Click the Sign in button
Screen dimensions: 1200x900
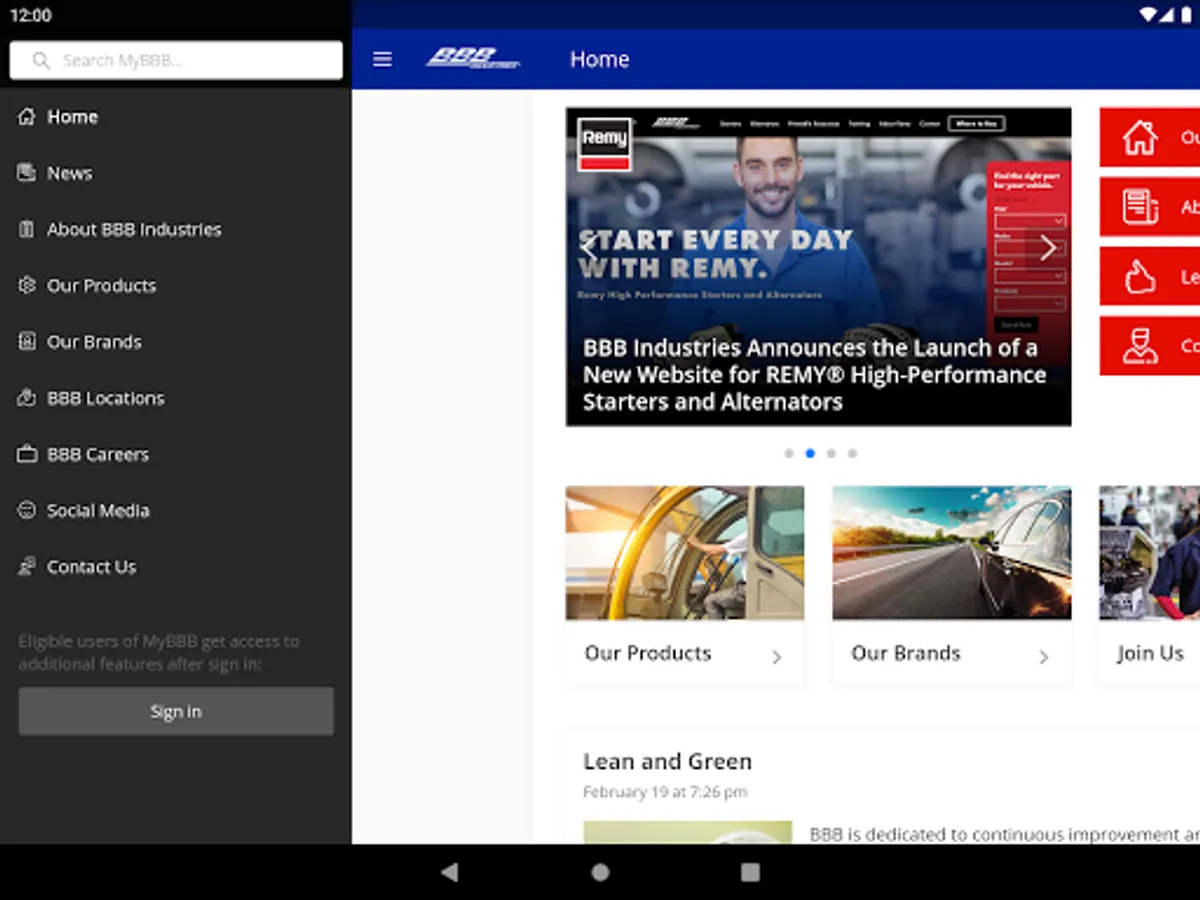(176, 711)
